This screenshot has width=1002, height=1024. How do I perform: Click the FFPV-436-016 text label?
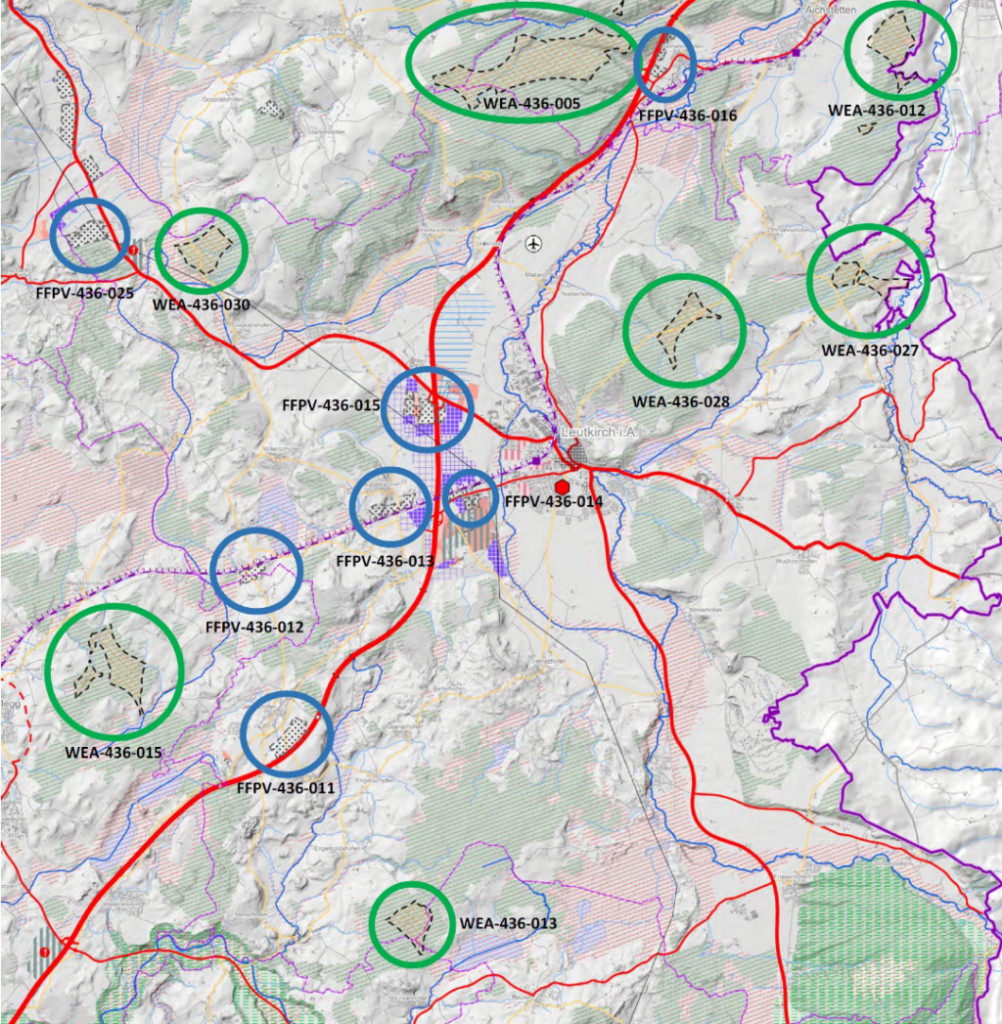(x=687, y=116)
